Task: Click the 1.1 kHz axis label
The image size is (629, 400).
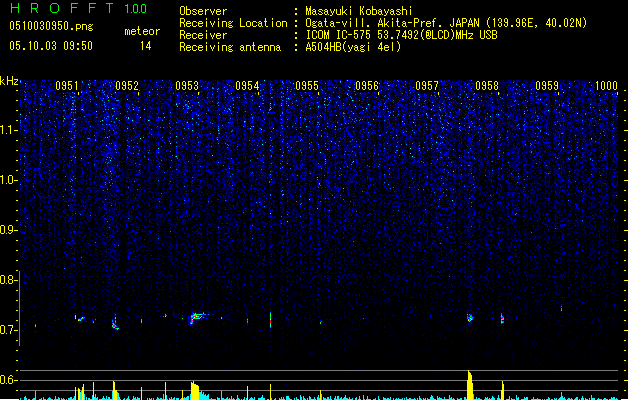Action: click(8, 130)
